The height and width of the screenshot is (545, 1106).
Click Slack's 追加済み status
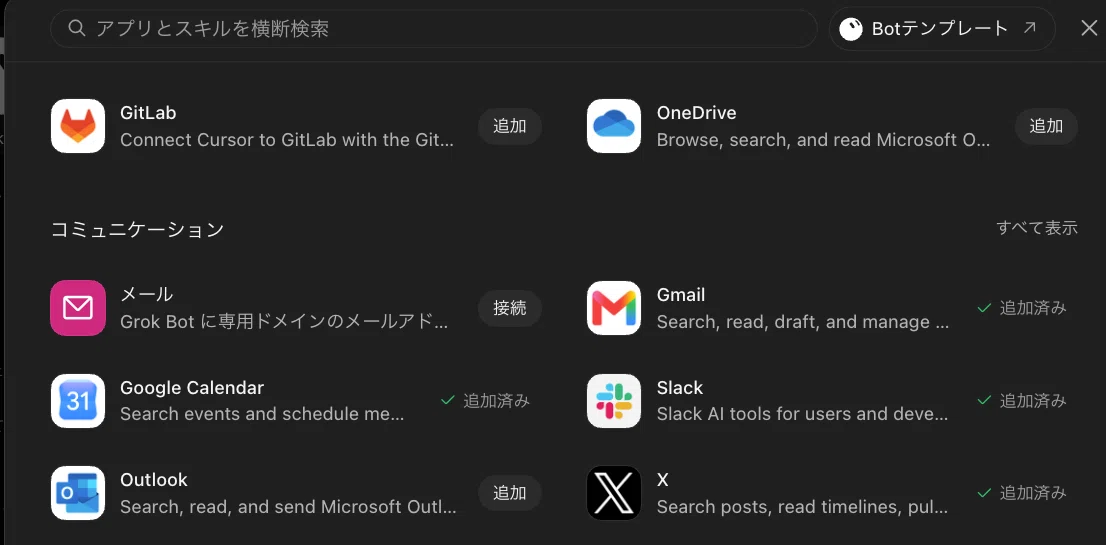click(x=1022, y=400)
